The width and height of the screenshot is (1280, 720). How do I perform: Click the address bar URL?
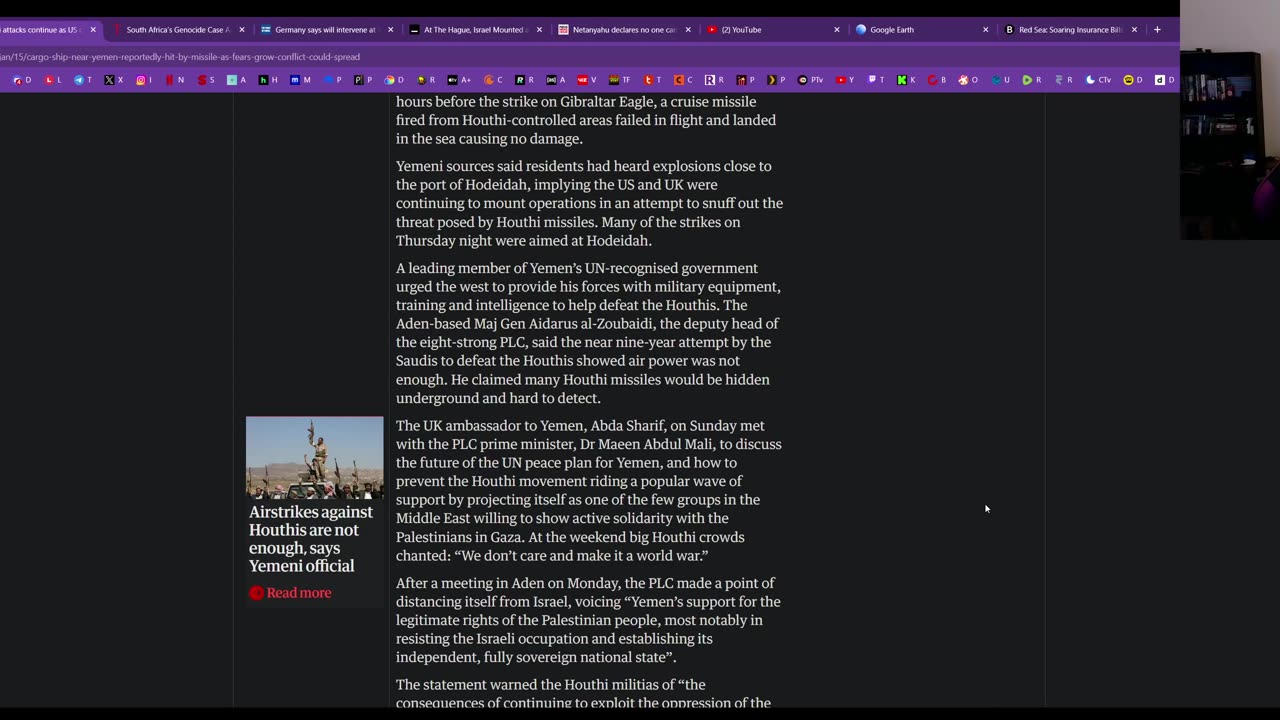[x=180, y=57]
